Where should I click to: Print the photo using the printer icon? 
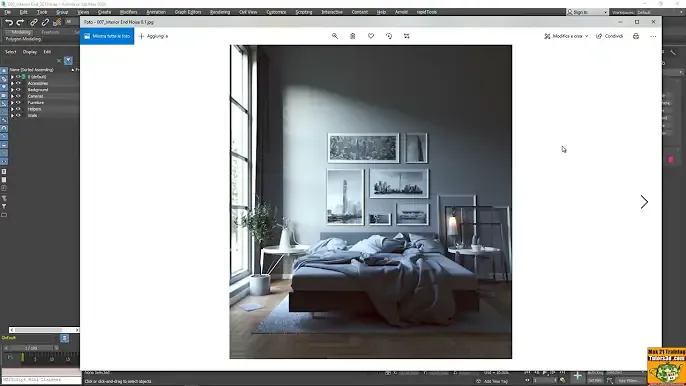(x=636, y=36)
